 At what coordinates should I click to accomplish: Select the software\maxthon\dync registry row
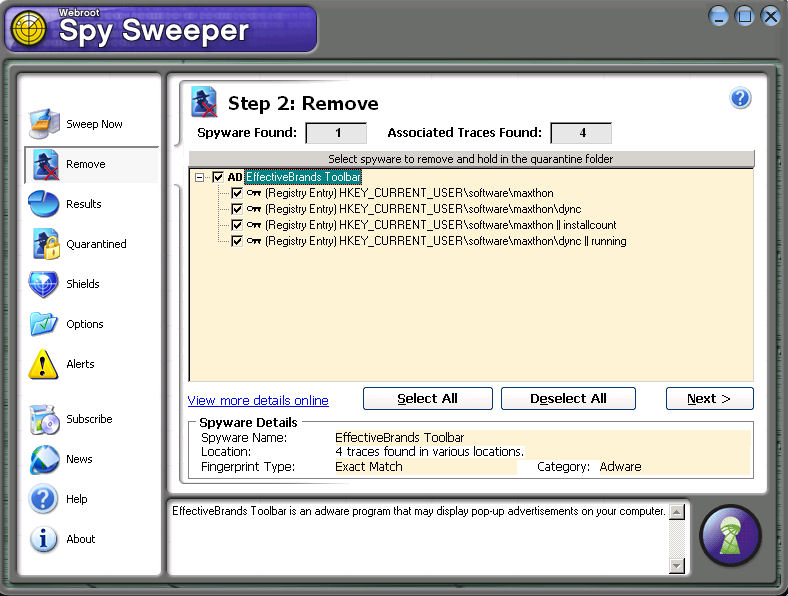pyautogui.click(x=423, y=209)
